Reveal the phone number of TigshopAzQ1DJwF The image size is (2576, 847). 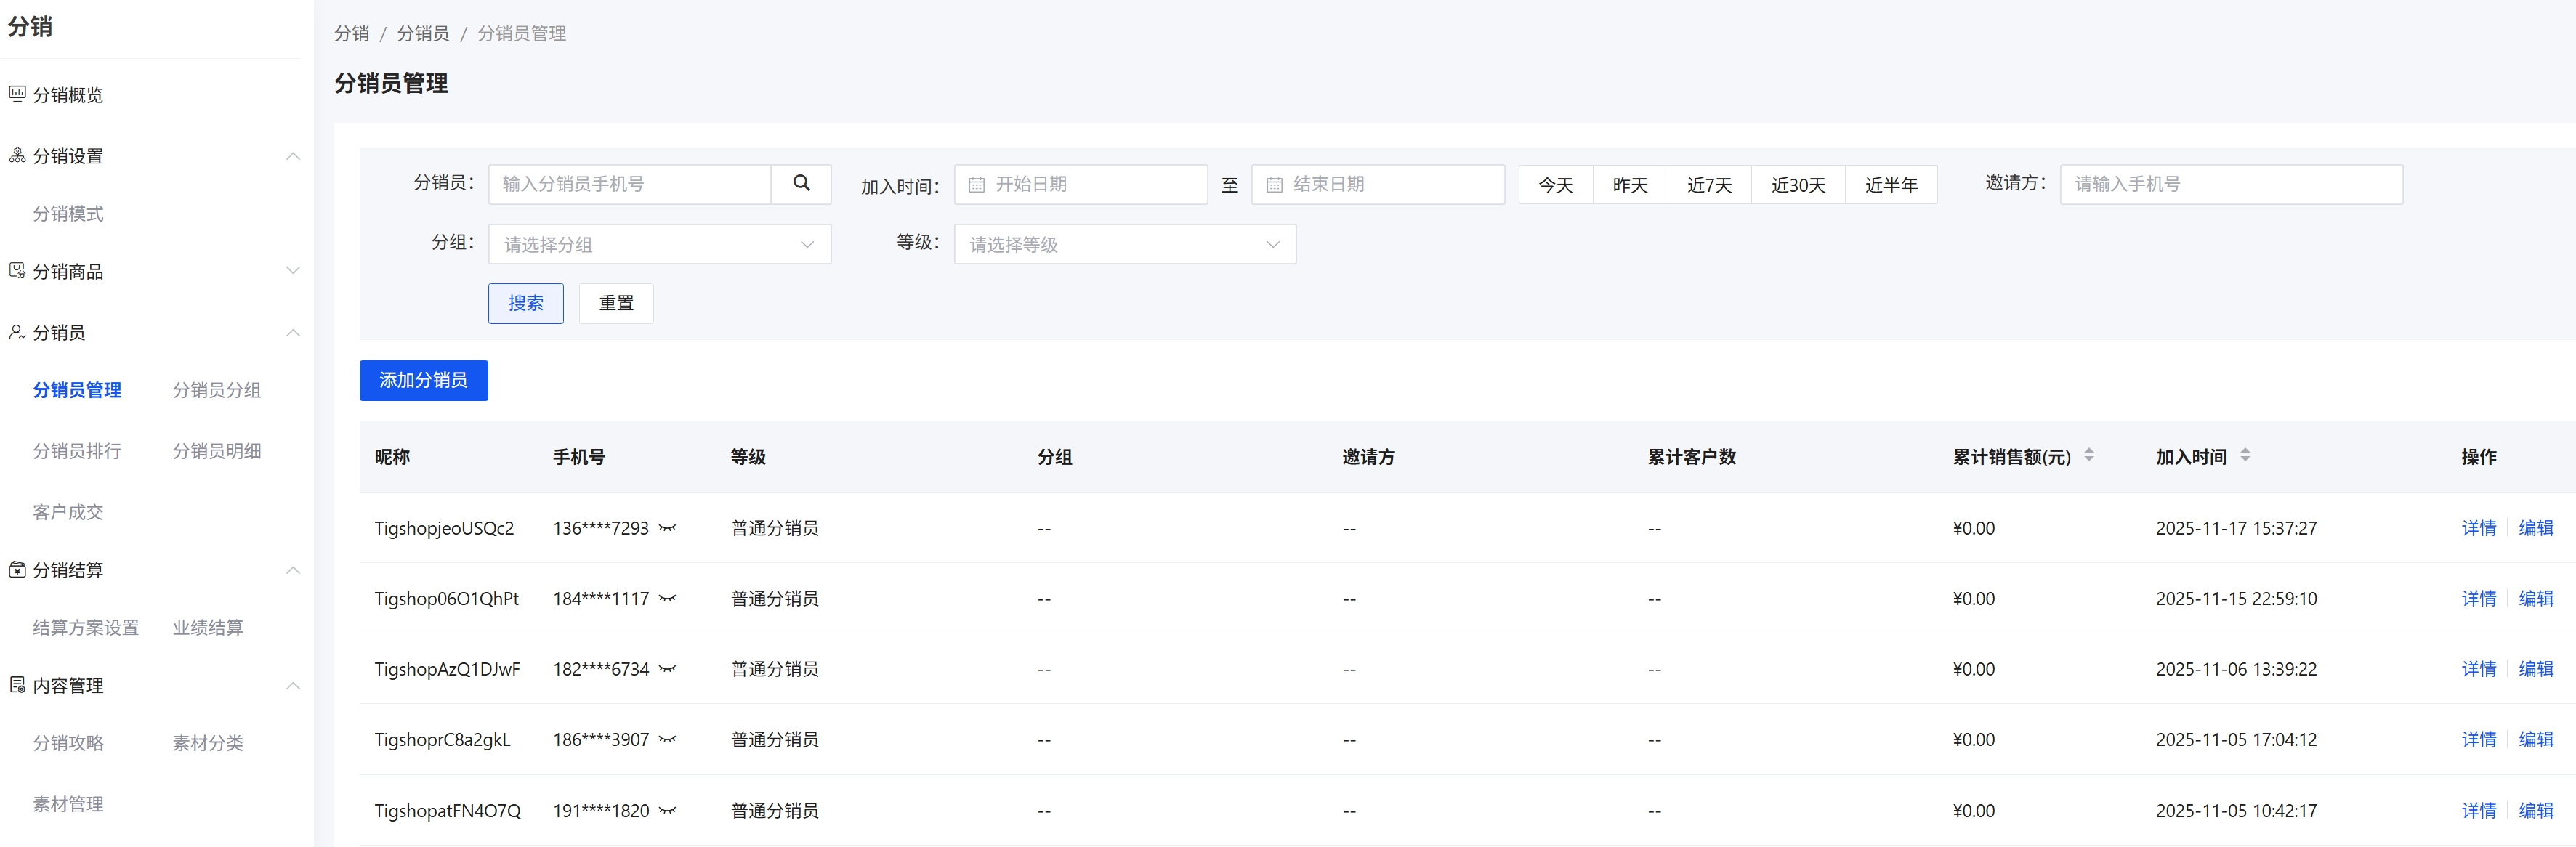668,670
